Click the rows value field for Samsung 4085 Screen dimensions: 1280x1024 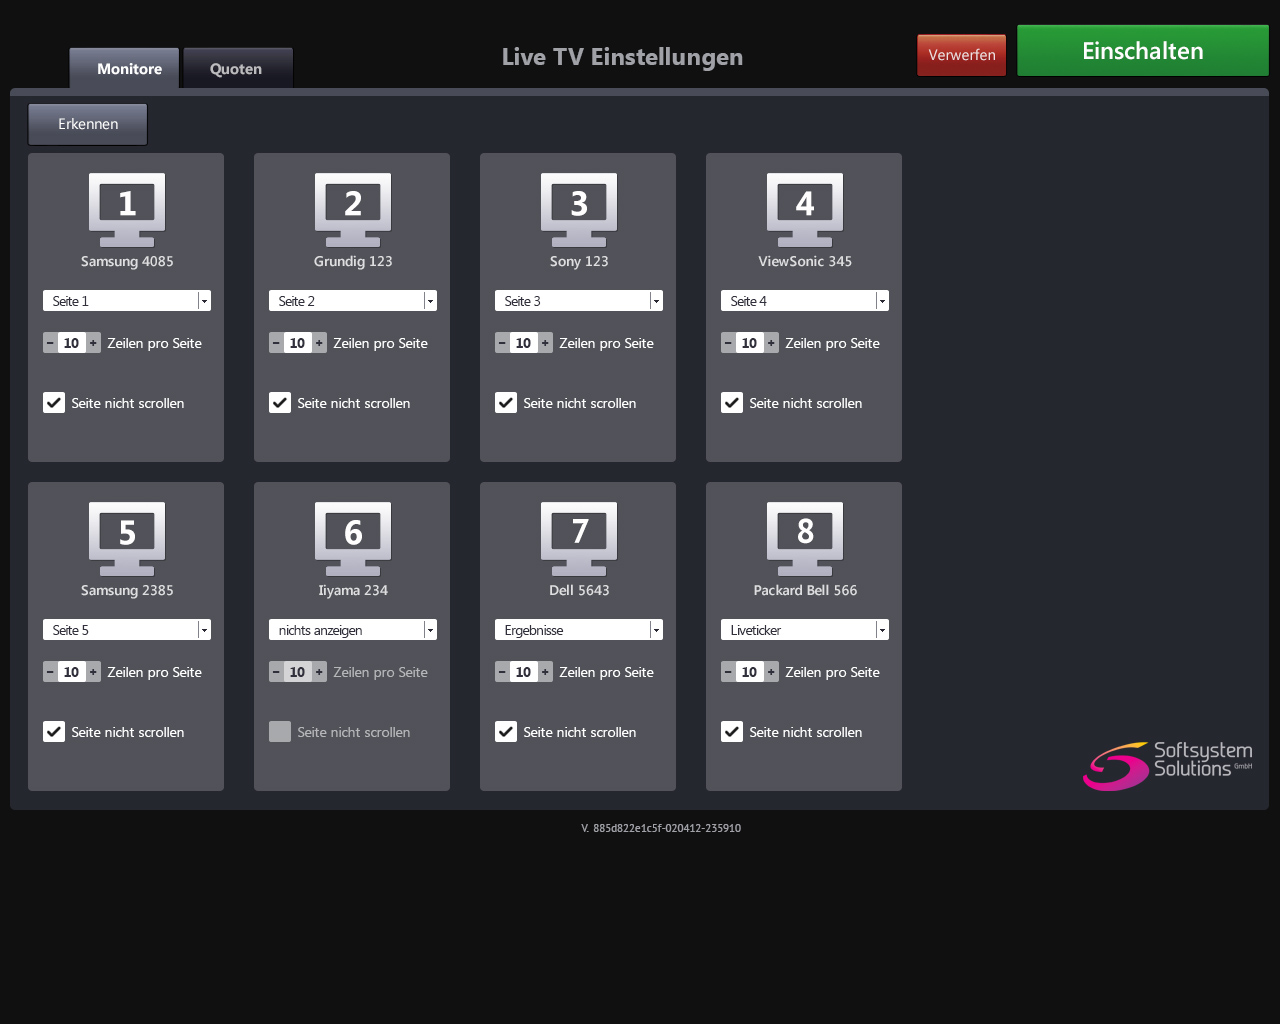pyautogui.click(x=72, y=343)
